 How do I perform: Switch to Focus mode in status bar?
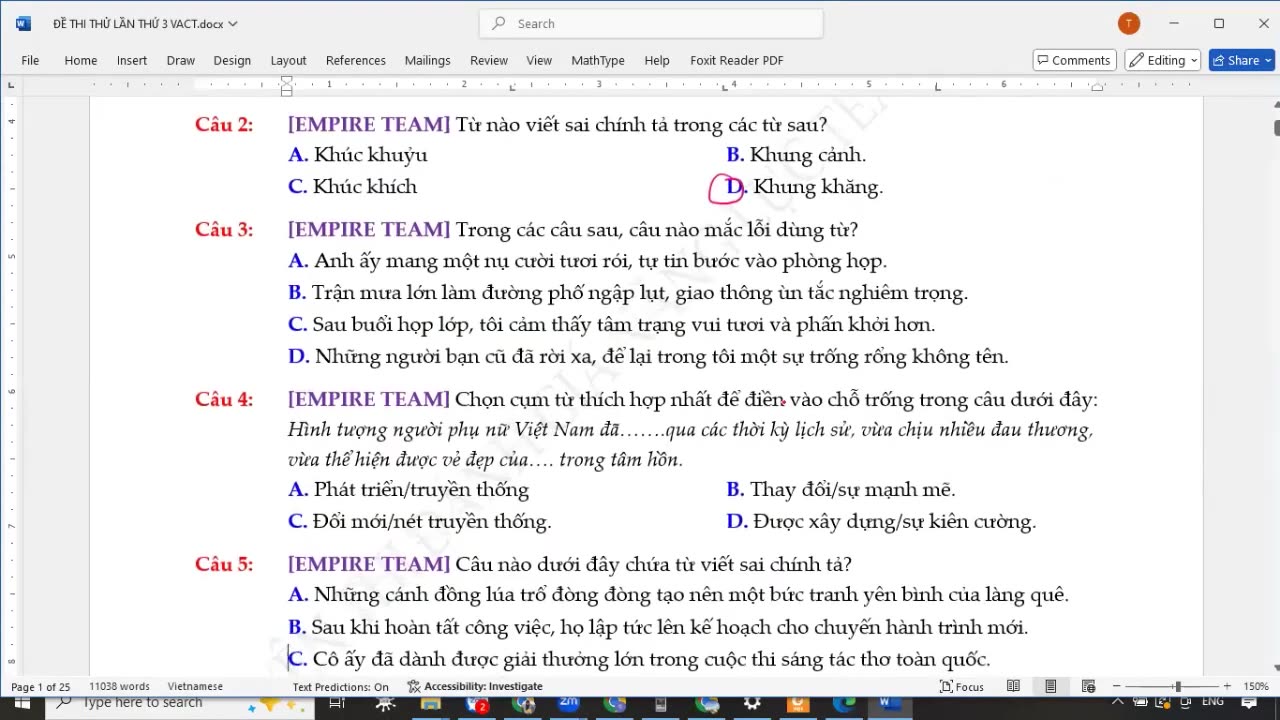tap(962, 687)
